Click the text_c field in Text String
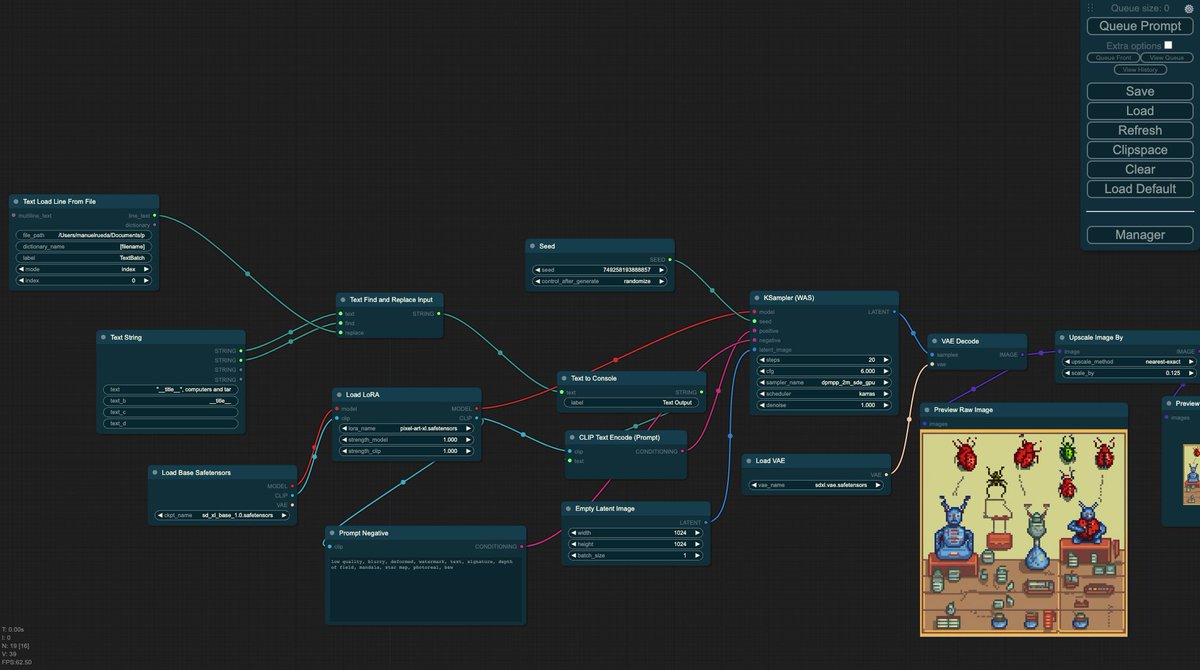1200x670 pixels. click(x=172, y=412)
